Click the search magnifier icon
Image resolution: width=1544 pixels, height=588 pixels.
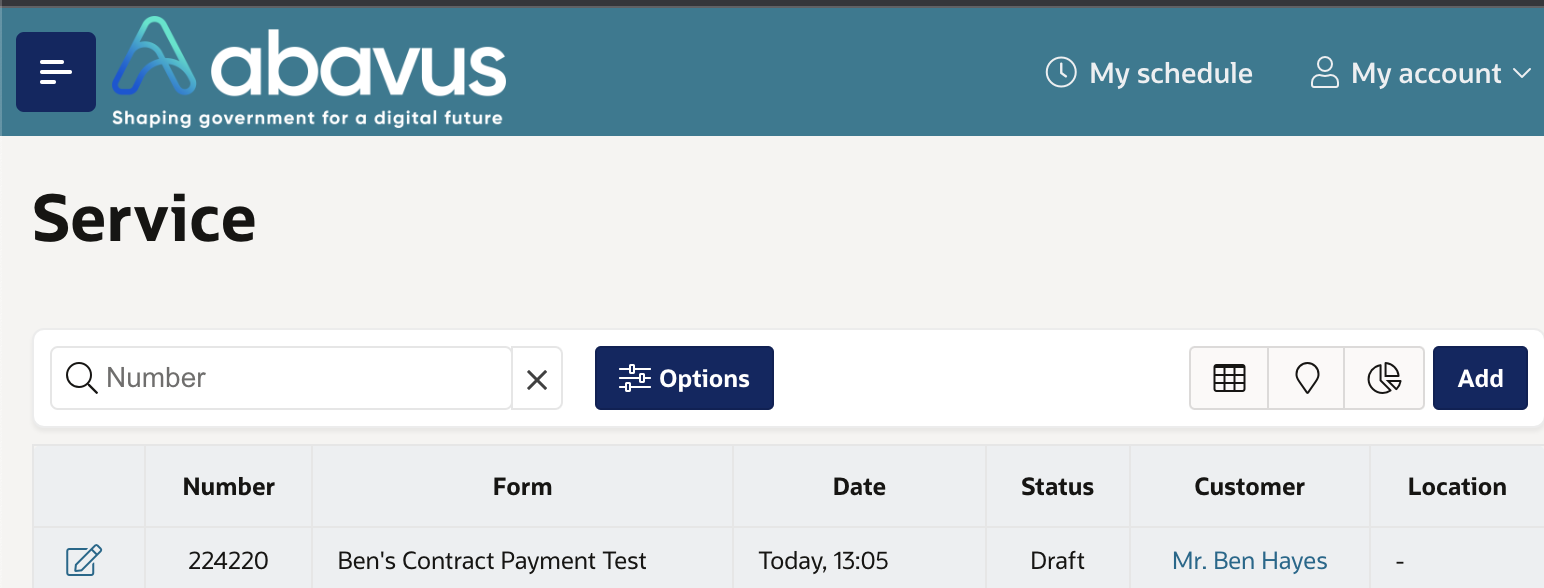click(x=81, y=377)
